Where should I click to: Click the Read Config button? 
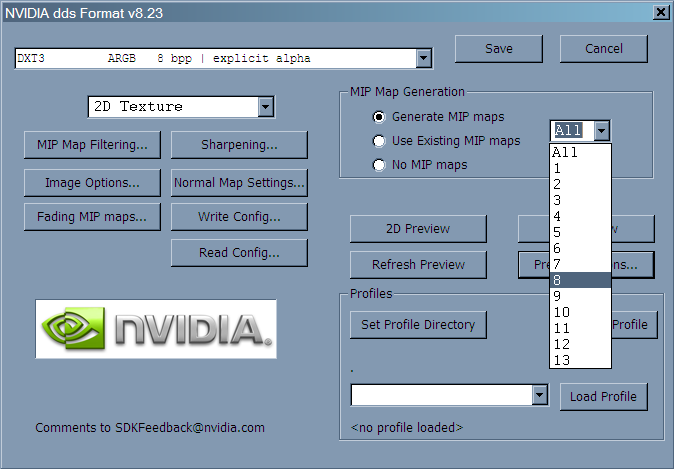[x=239, y=253]
